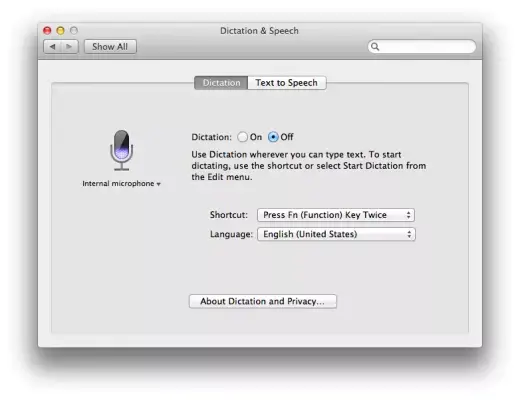Turn Dictation On
Viewport: 520px width, 400px height.
pyautogui.click(x=242, y=137)
